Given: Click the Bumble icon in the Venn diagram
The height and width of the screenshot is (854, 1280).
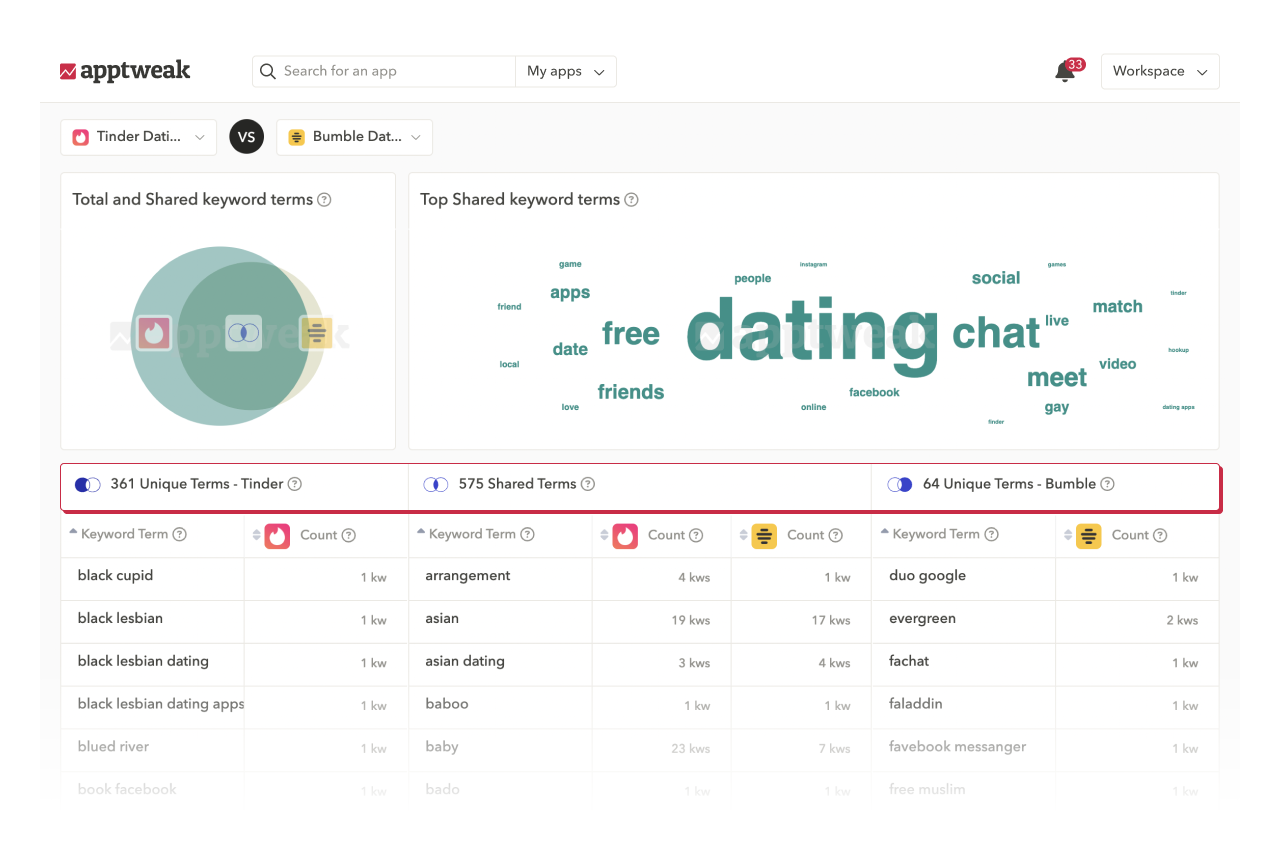Looking at the screenshot, I should 316,333.
